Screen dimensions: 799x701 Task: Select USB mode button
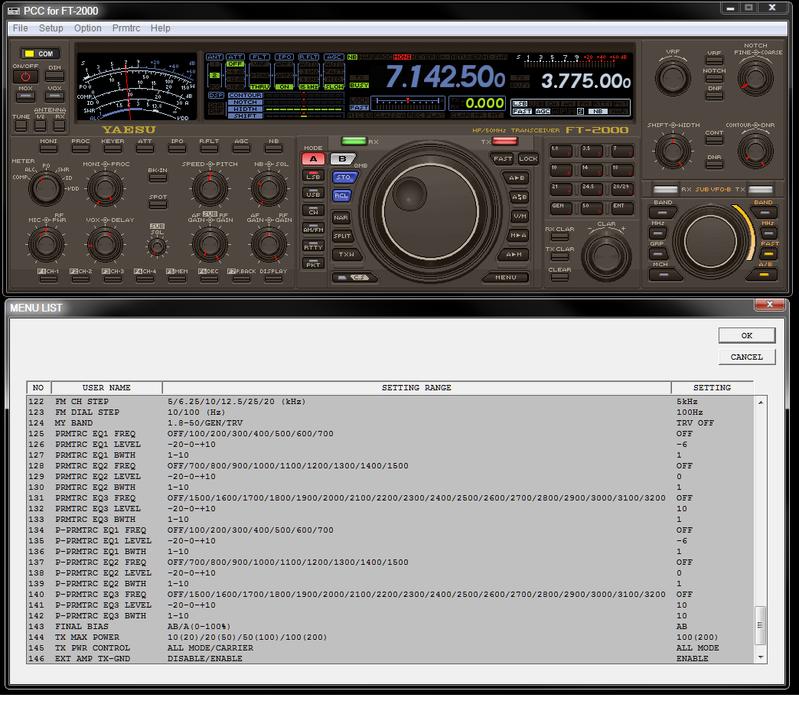[313, 194]
